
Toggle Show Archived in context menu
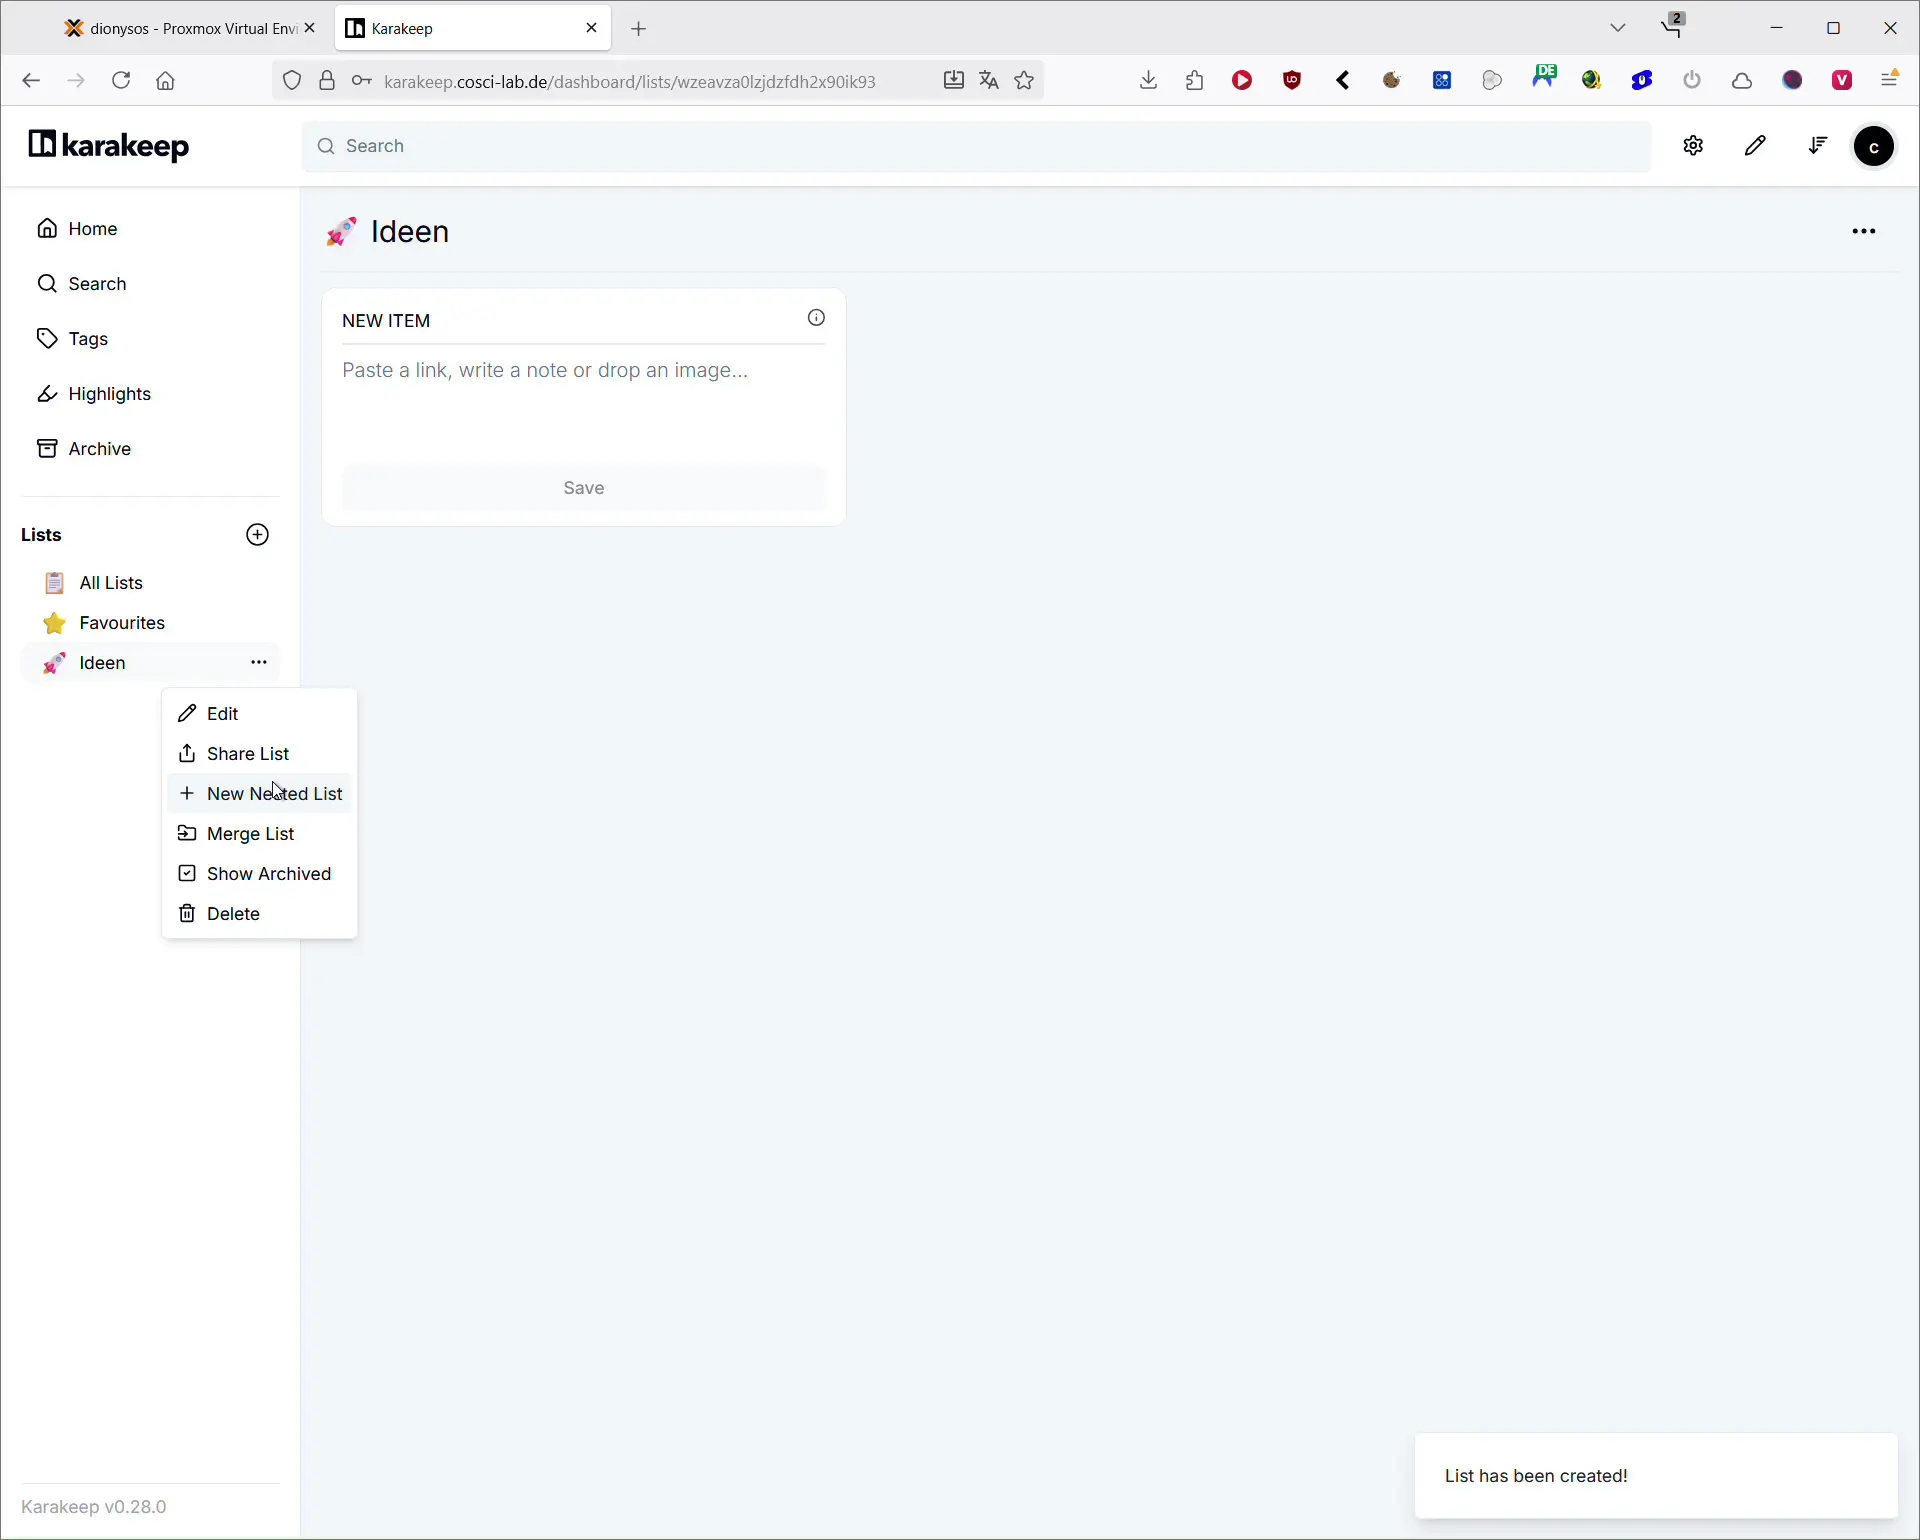(x=268, y=874)
